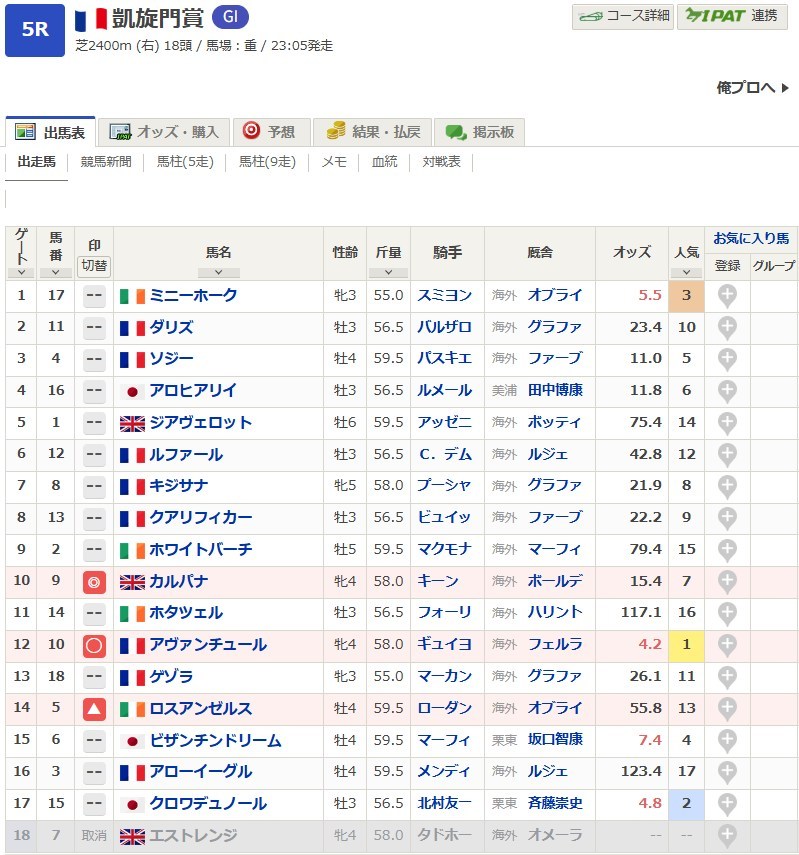Click the ◎ mark icon beside カルパナ
Image resolution: width=799 pixels, height=855 pixels.
pos(94,582)
